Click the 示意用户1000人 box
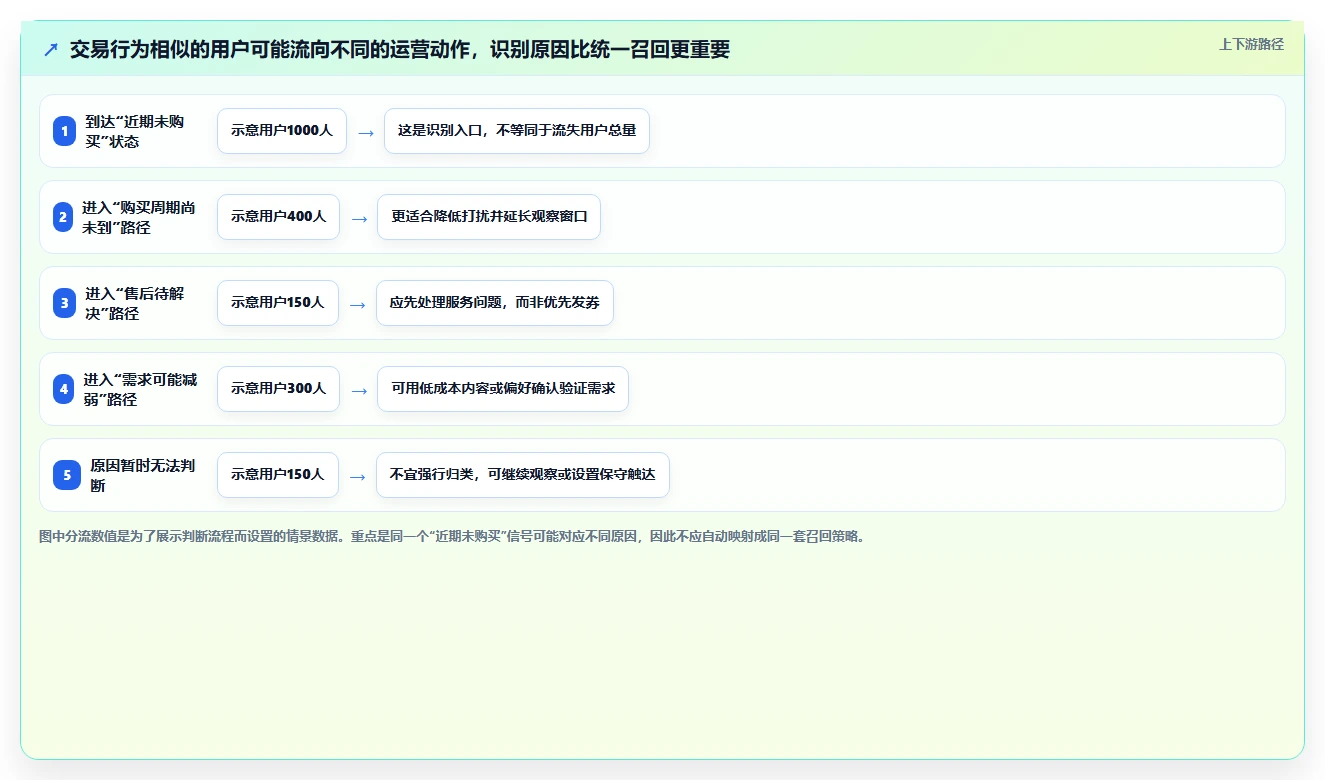Screen dimensions: 1325x780 [282, 131]
